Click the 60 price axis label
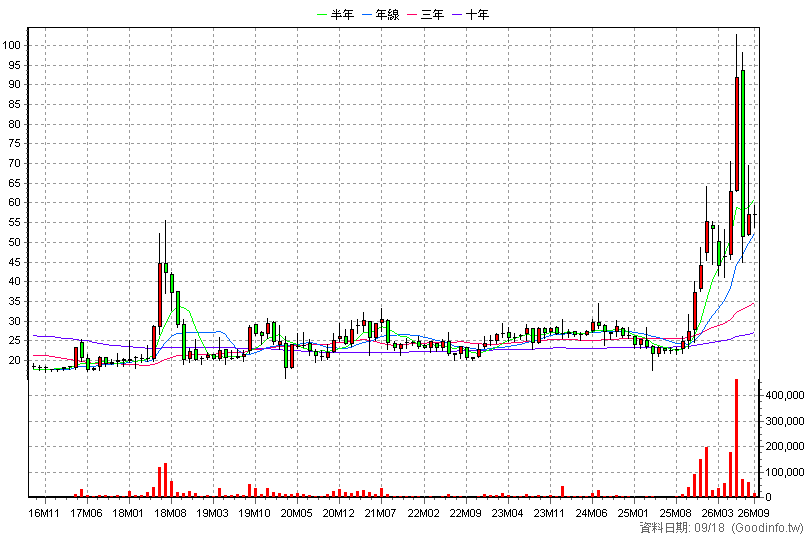Viewport: 808px width, 540px height. click(x=14, y=203)
